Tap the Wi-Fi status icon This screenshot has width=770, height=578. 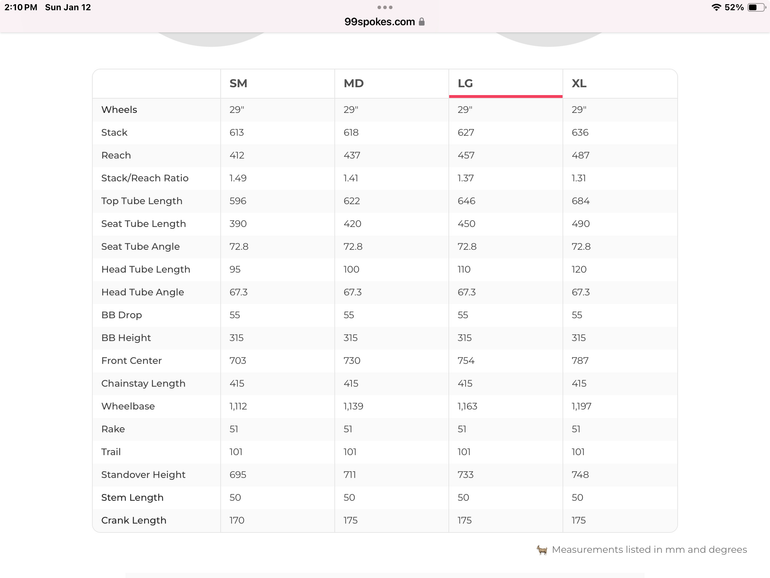click(x=716, y=8)
